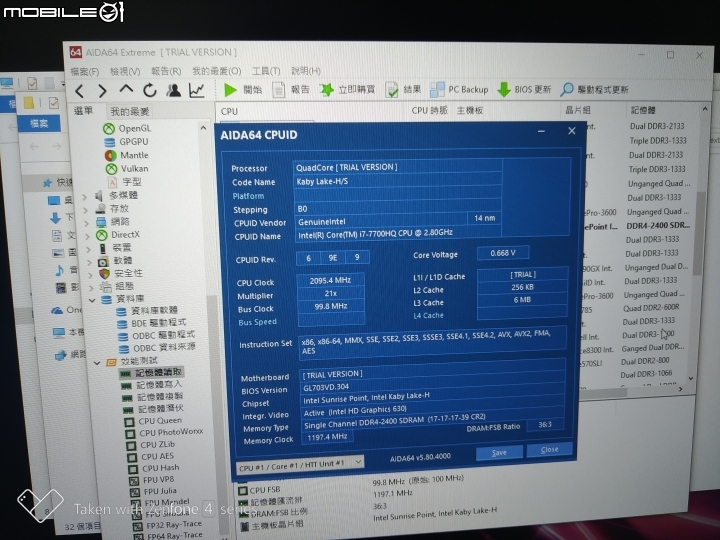
Task: Save the CPUID report with Save button
Action: [x=499, y=453]
